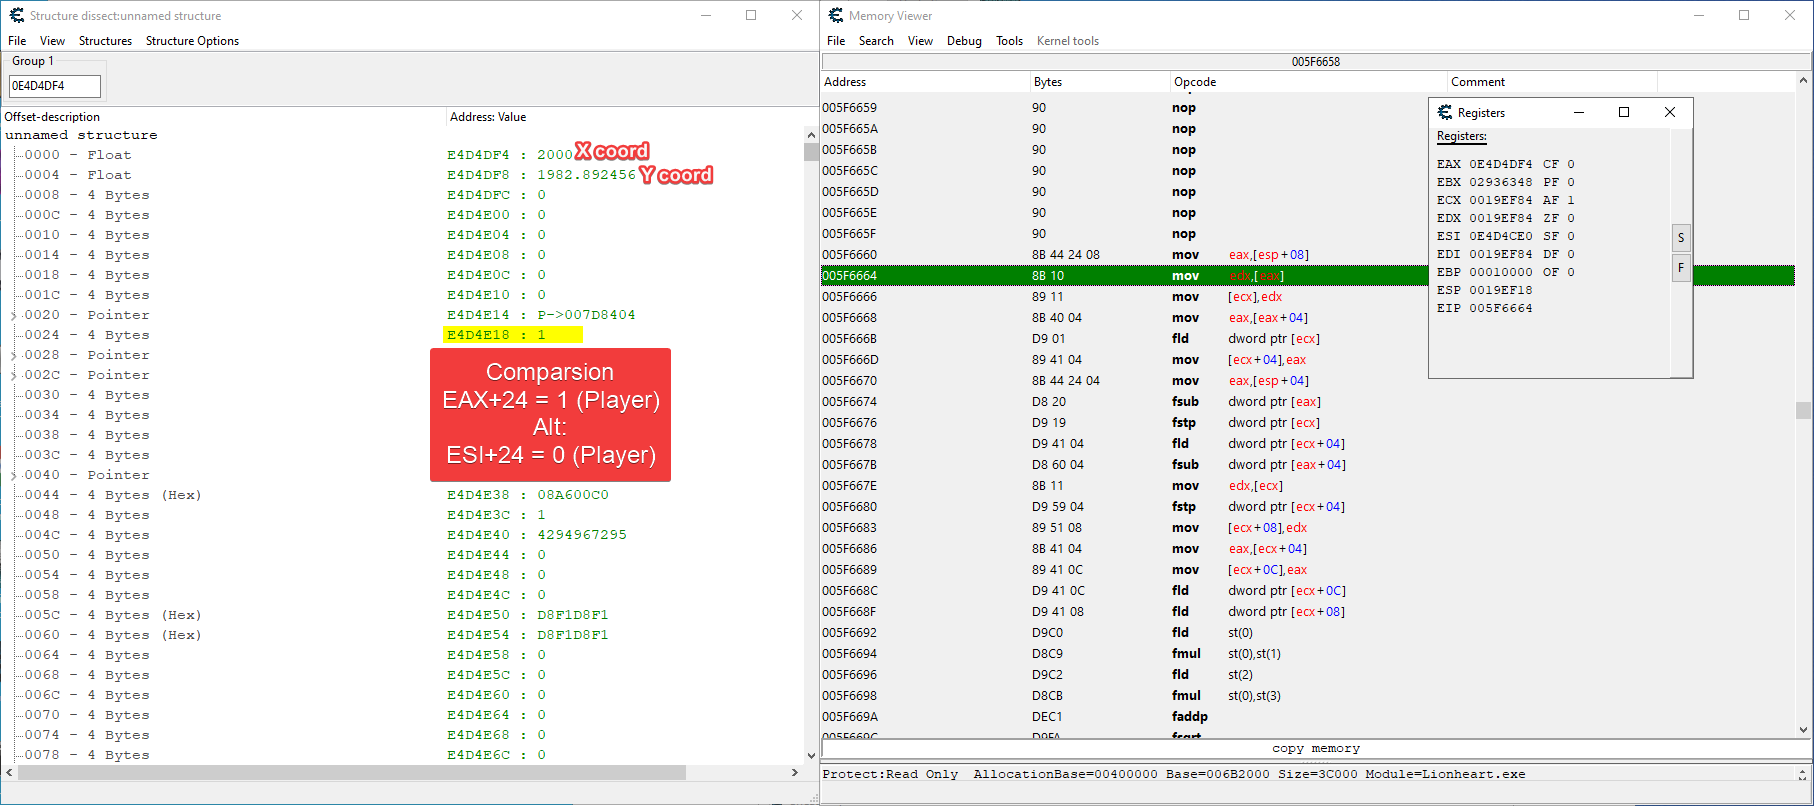The height and width of the screenshot is (806, 1814).
Task: Expand the 0020 Pointer entry
Action: click(14, 315)
